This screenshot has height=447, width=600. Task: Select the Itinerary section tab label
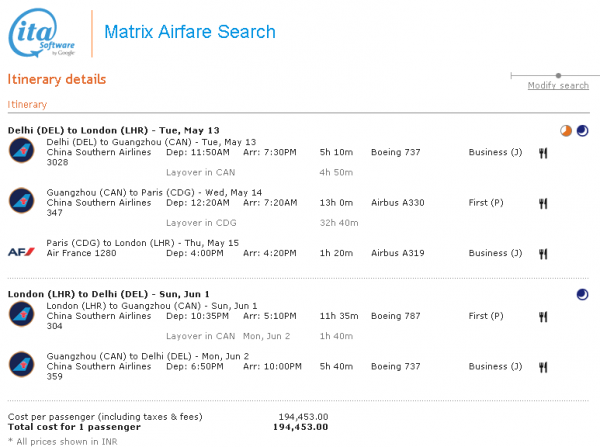27,104
